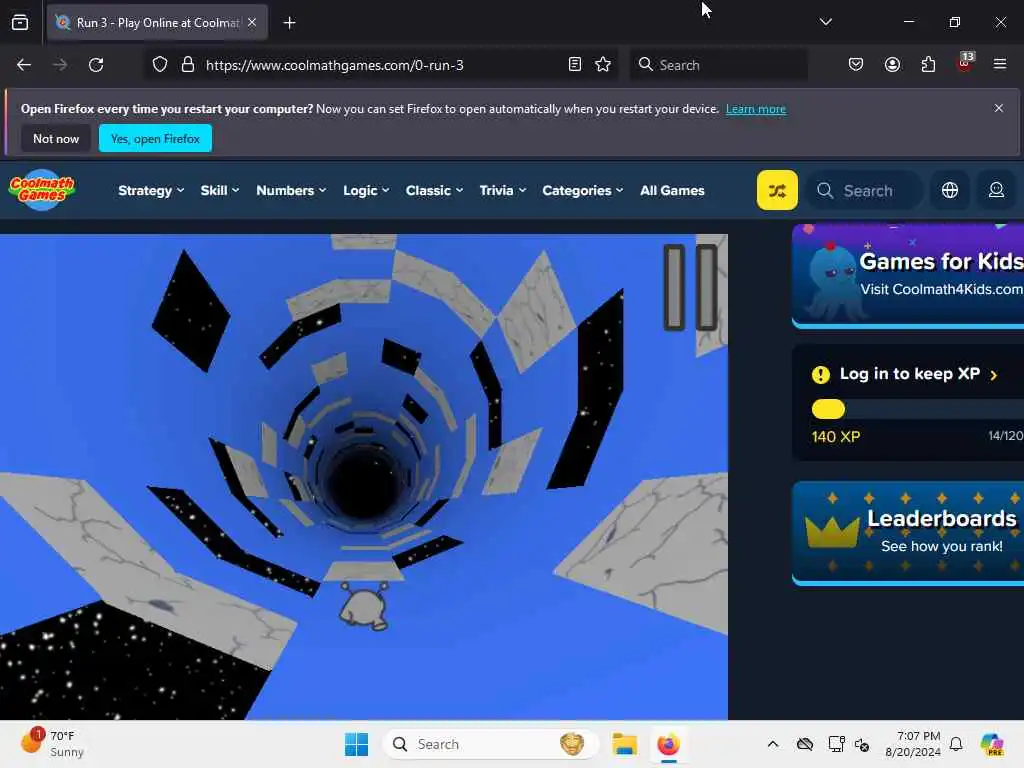Click Yes, open Firefox button
Screen dimensions: 1024x768
tap(155, 138)
